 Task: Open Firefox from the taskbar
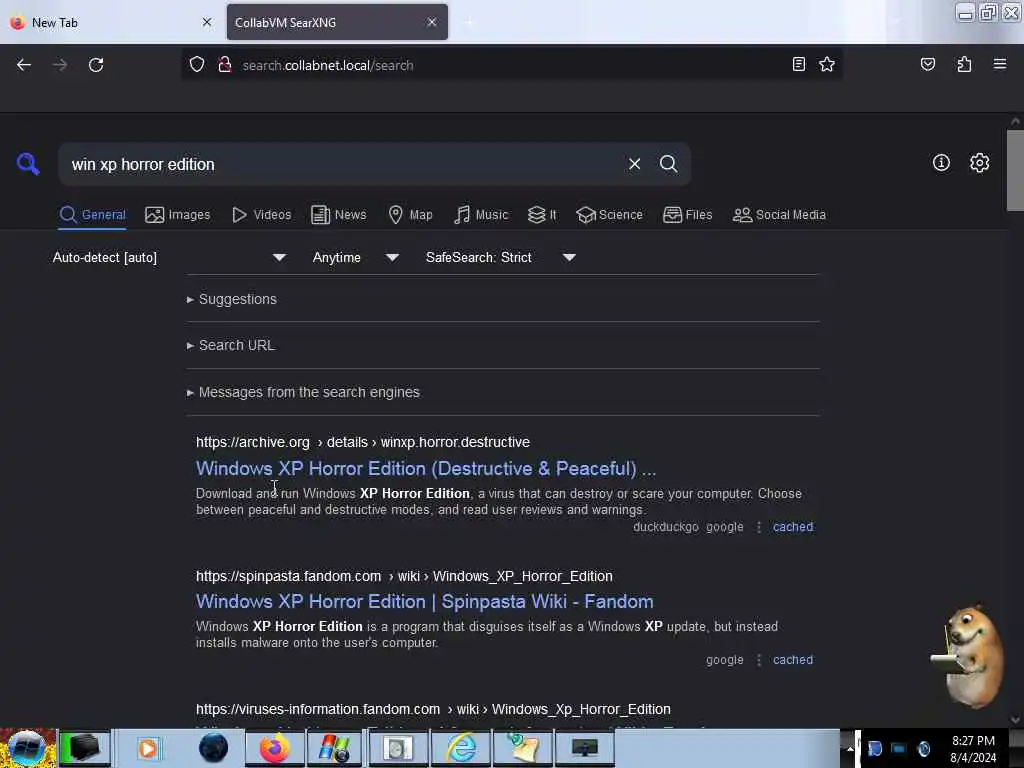274,748
